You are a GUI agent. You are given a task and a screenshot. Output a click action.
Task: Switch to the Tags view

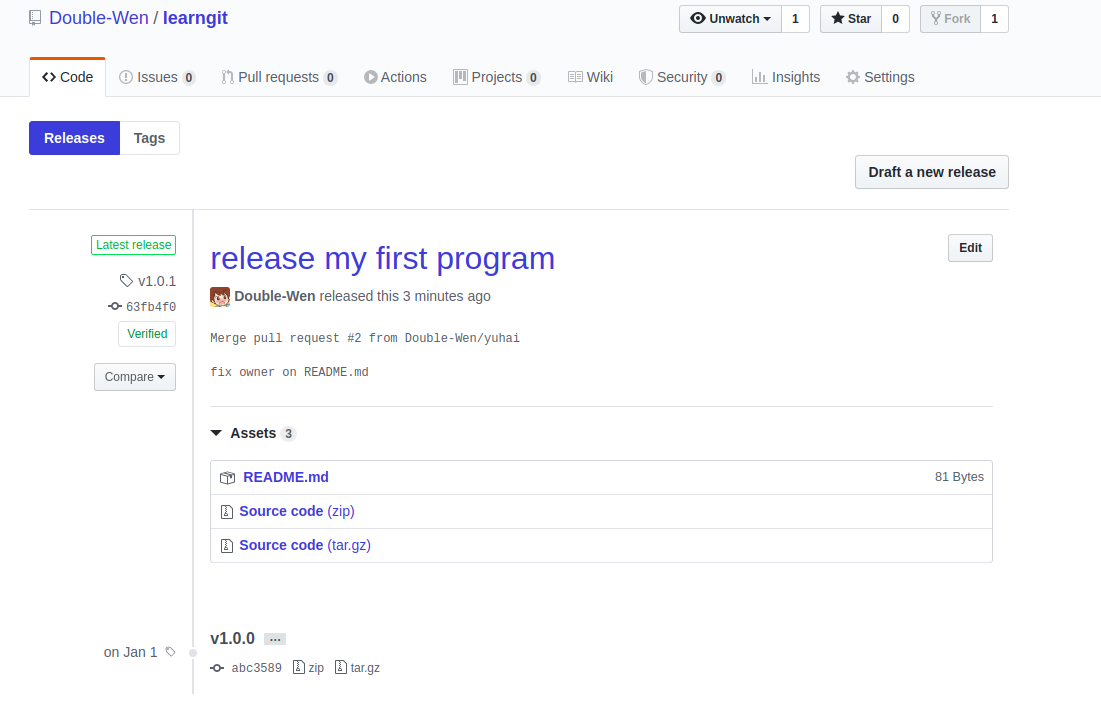(x=149, y=138)
